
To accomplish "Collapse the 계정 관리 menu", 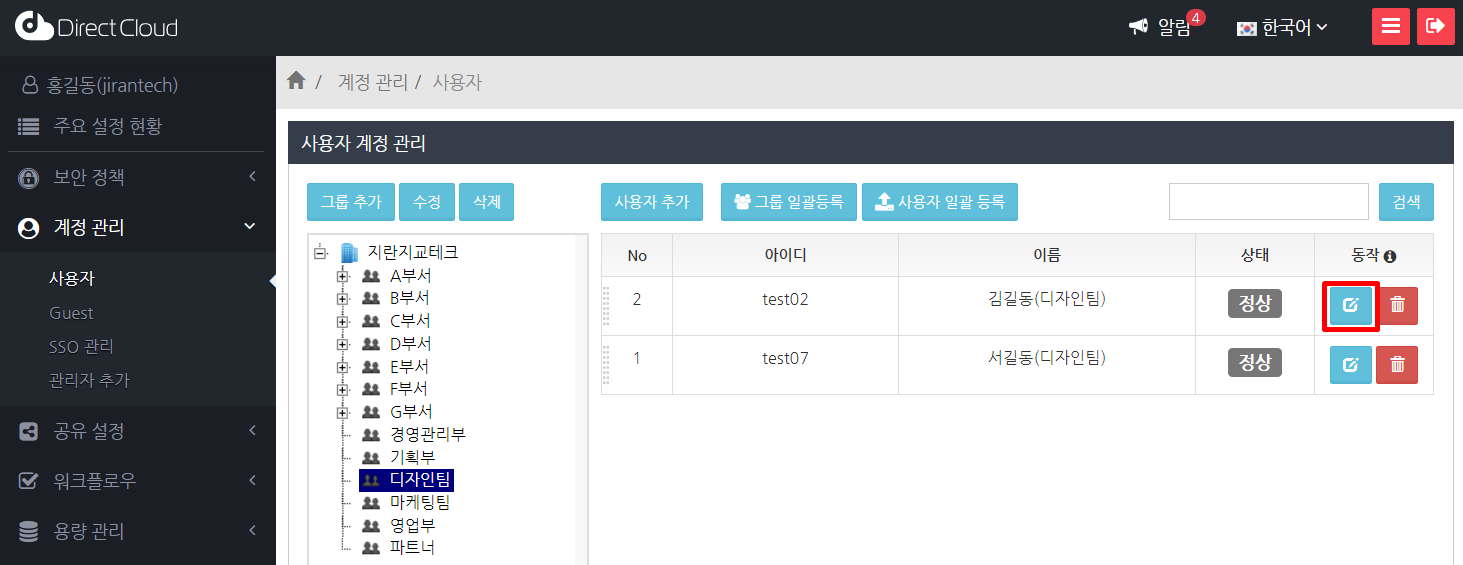I will [x=138, y=227].
